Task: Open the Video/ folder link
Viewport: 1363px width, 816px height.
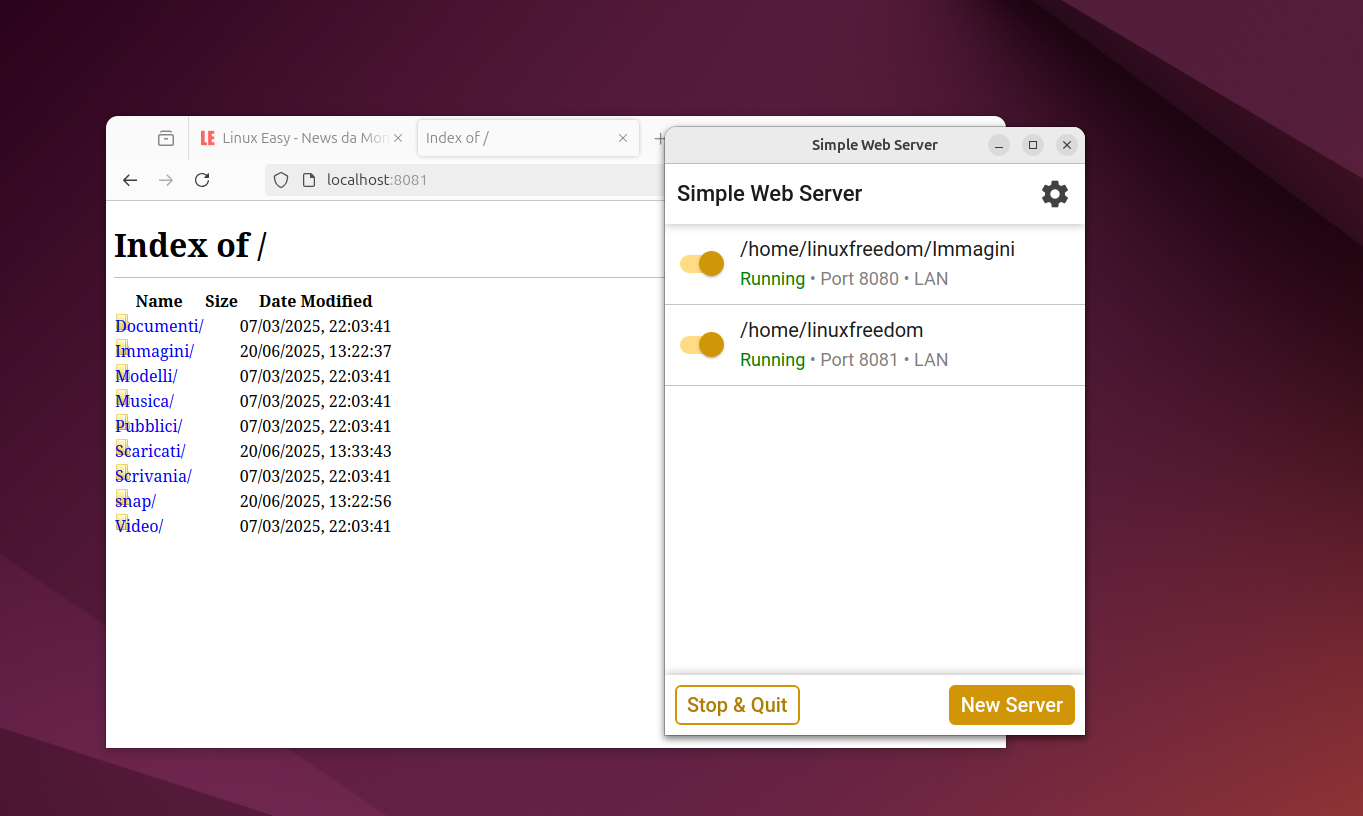Action: click(x=140, y=526)
